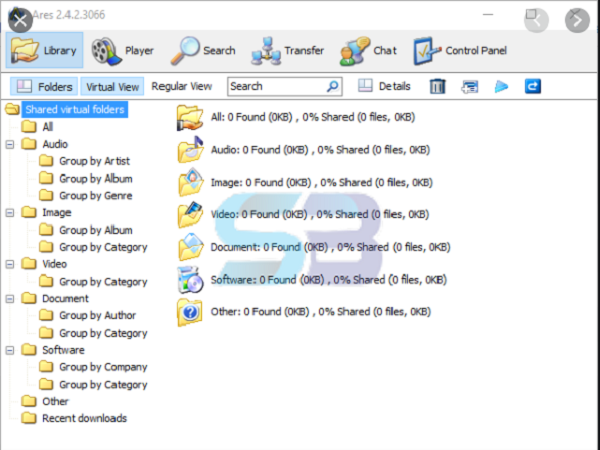600x450 pixels.
Task: Collapse the Software tree node
Action: 10,350
